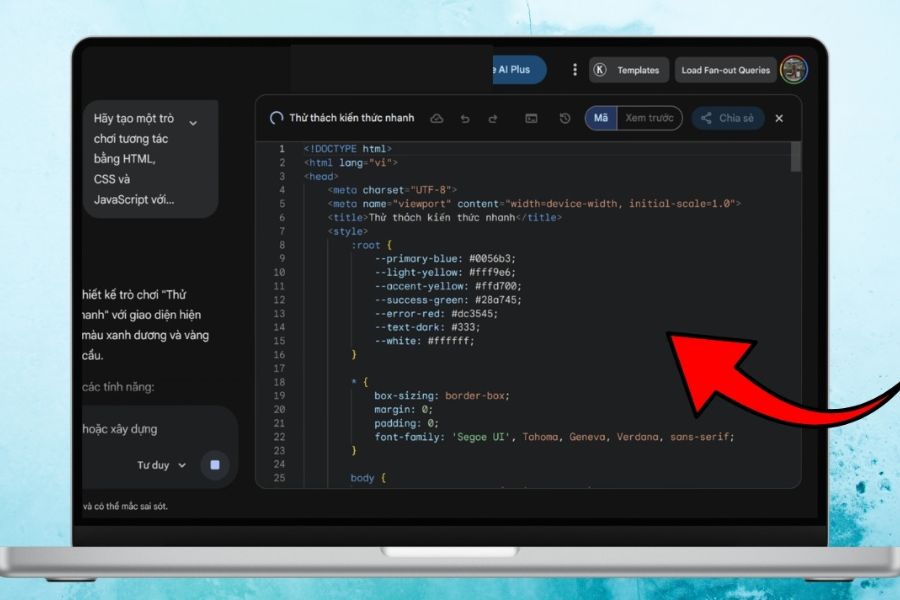Expand the collapsed prompt message chevron
Image resolution: width=900 pixels, height=600 pixels.
pos(193,123)
